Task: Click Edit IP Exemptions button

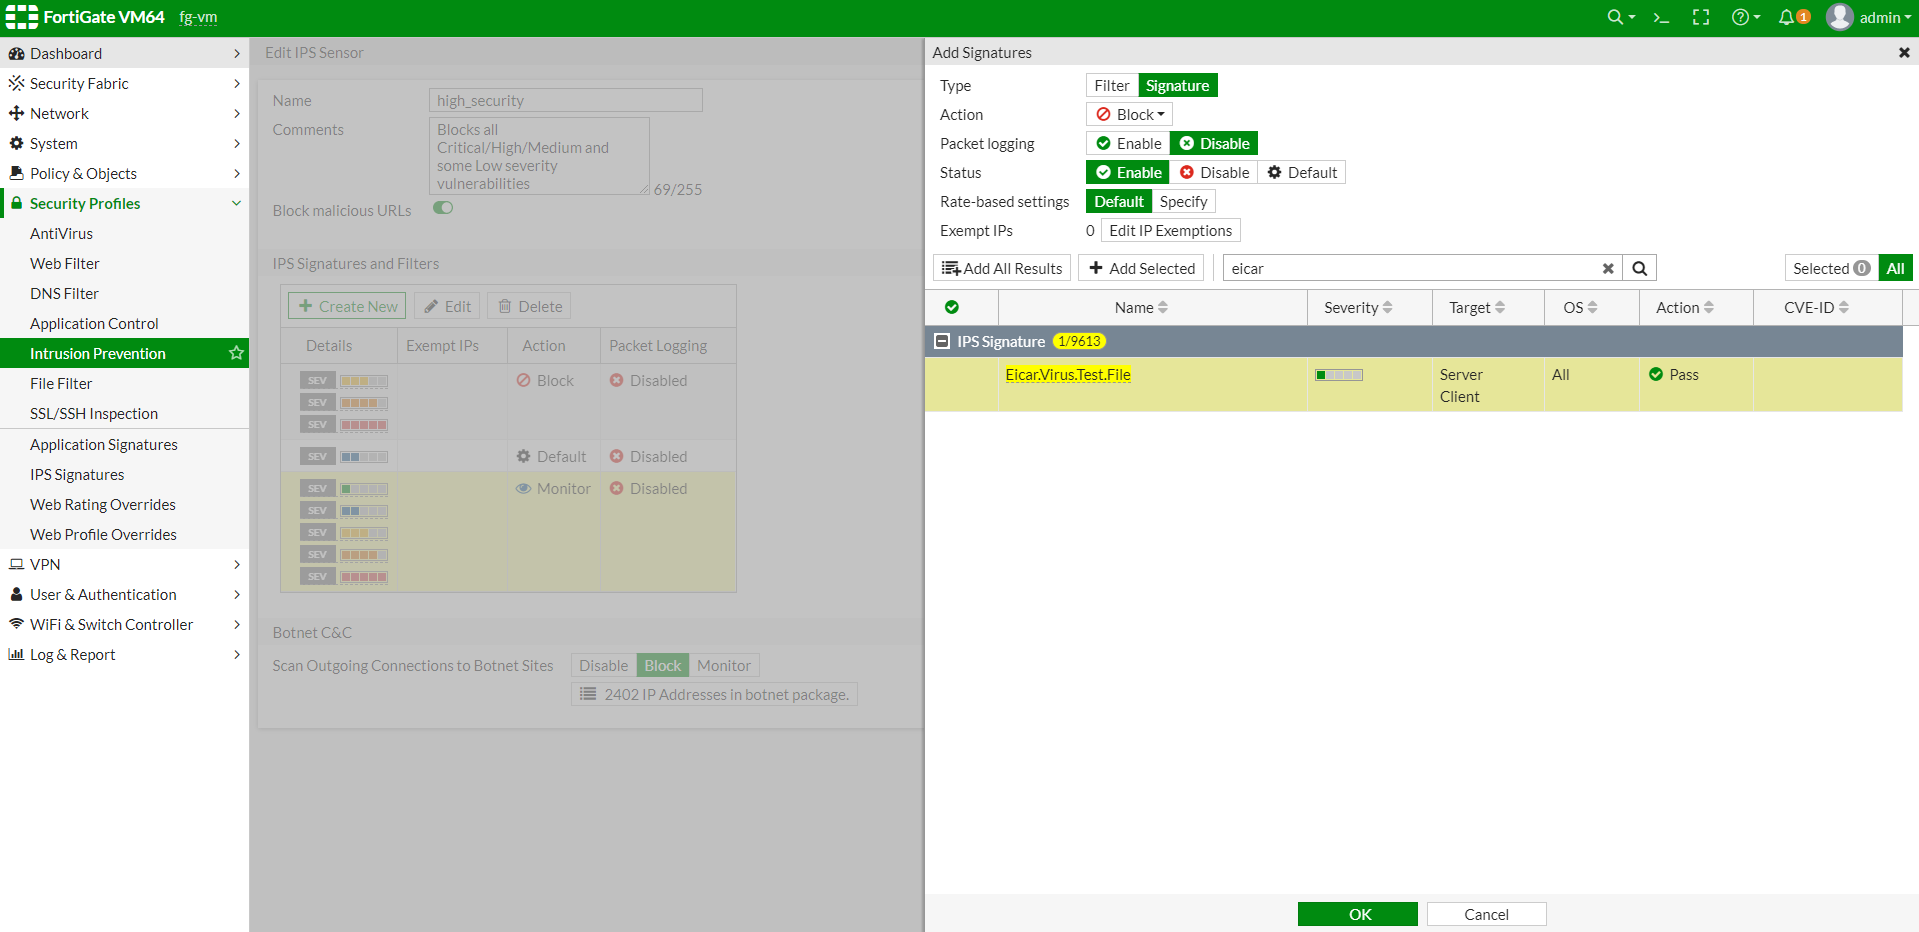Action: point(1170,230)
